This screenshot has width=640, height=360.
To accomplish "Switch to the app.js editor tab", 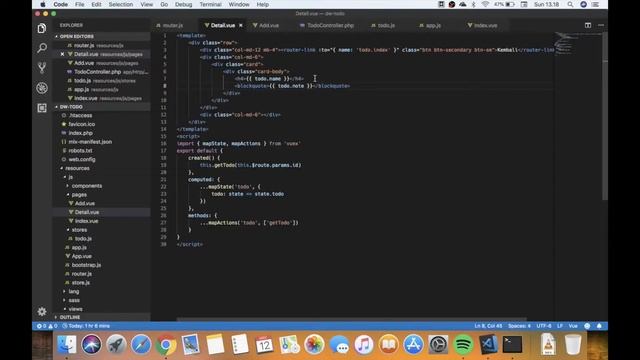I will tap(433, 25).
